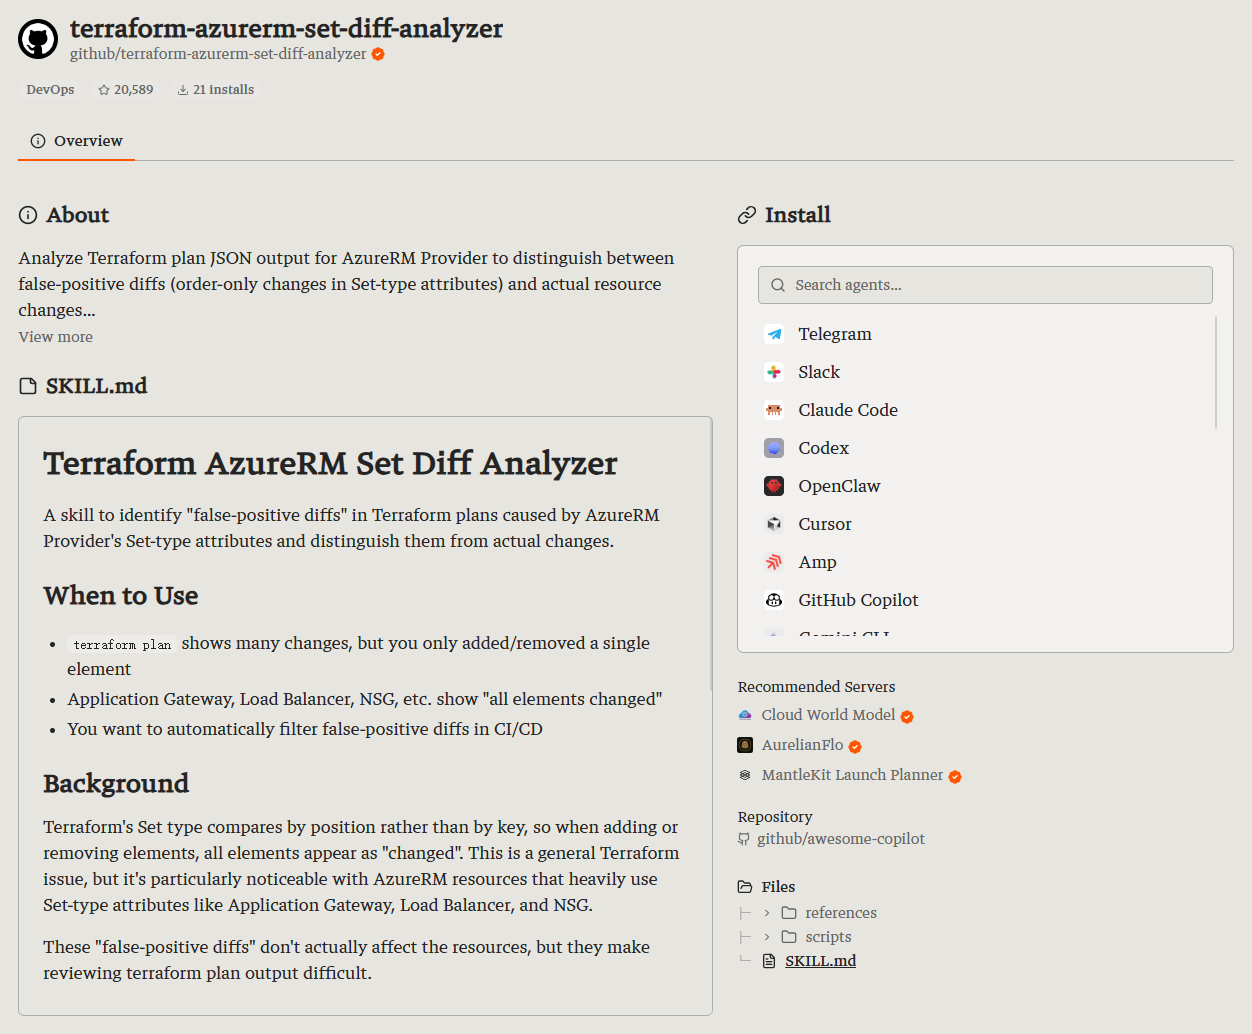
Task: Click the Cursor agent icon
Action: click(774, 524)
